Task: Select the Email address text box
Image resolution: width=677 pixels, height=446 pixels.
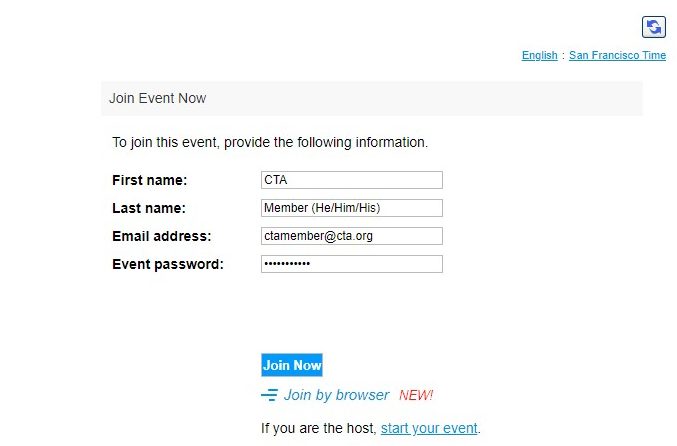Action: pos(351,236)
